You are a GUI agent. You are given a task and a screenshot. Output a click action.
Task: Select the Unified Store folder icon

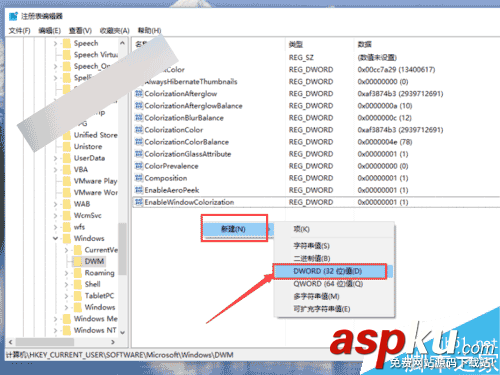(67, 135)
